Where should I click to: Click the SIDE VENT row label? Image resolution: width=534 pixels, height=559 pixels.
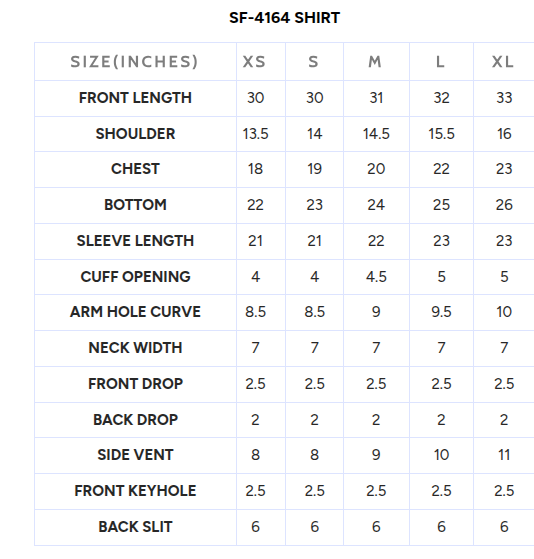135,455
